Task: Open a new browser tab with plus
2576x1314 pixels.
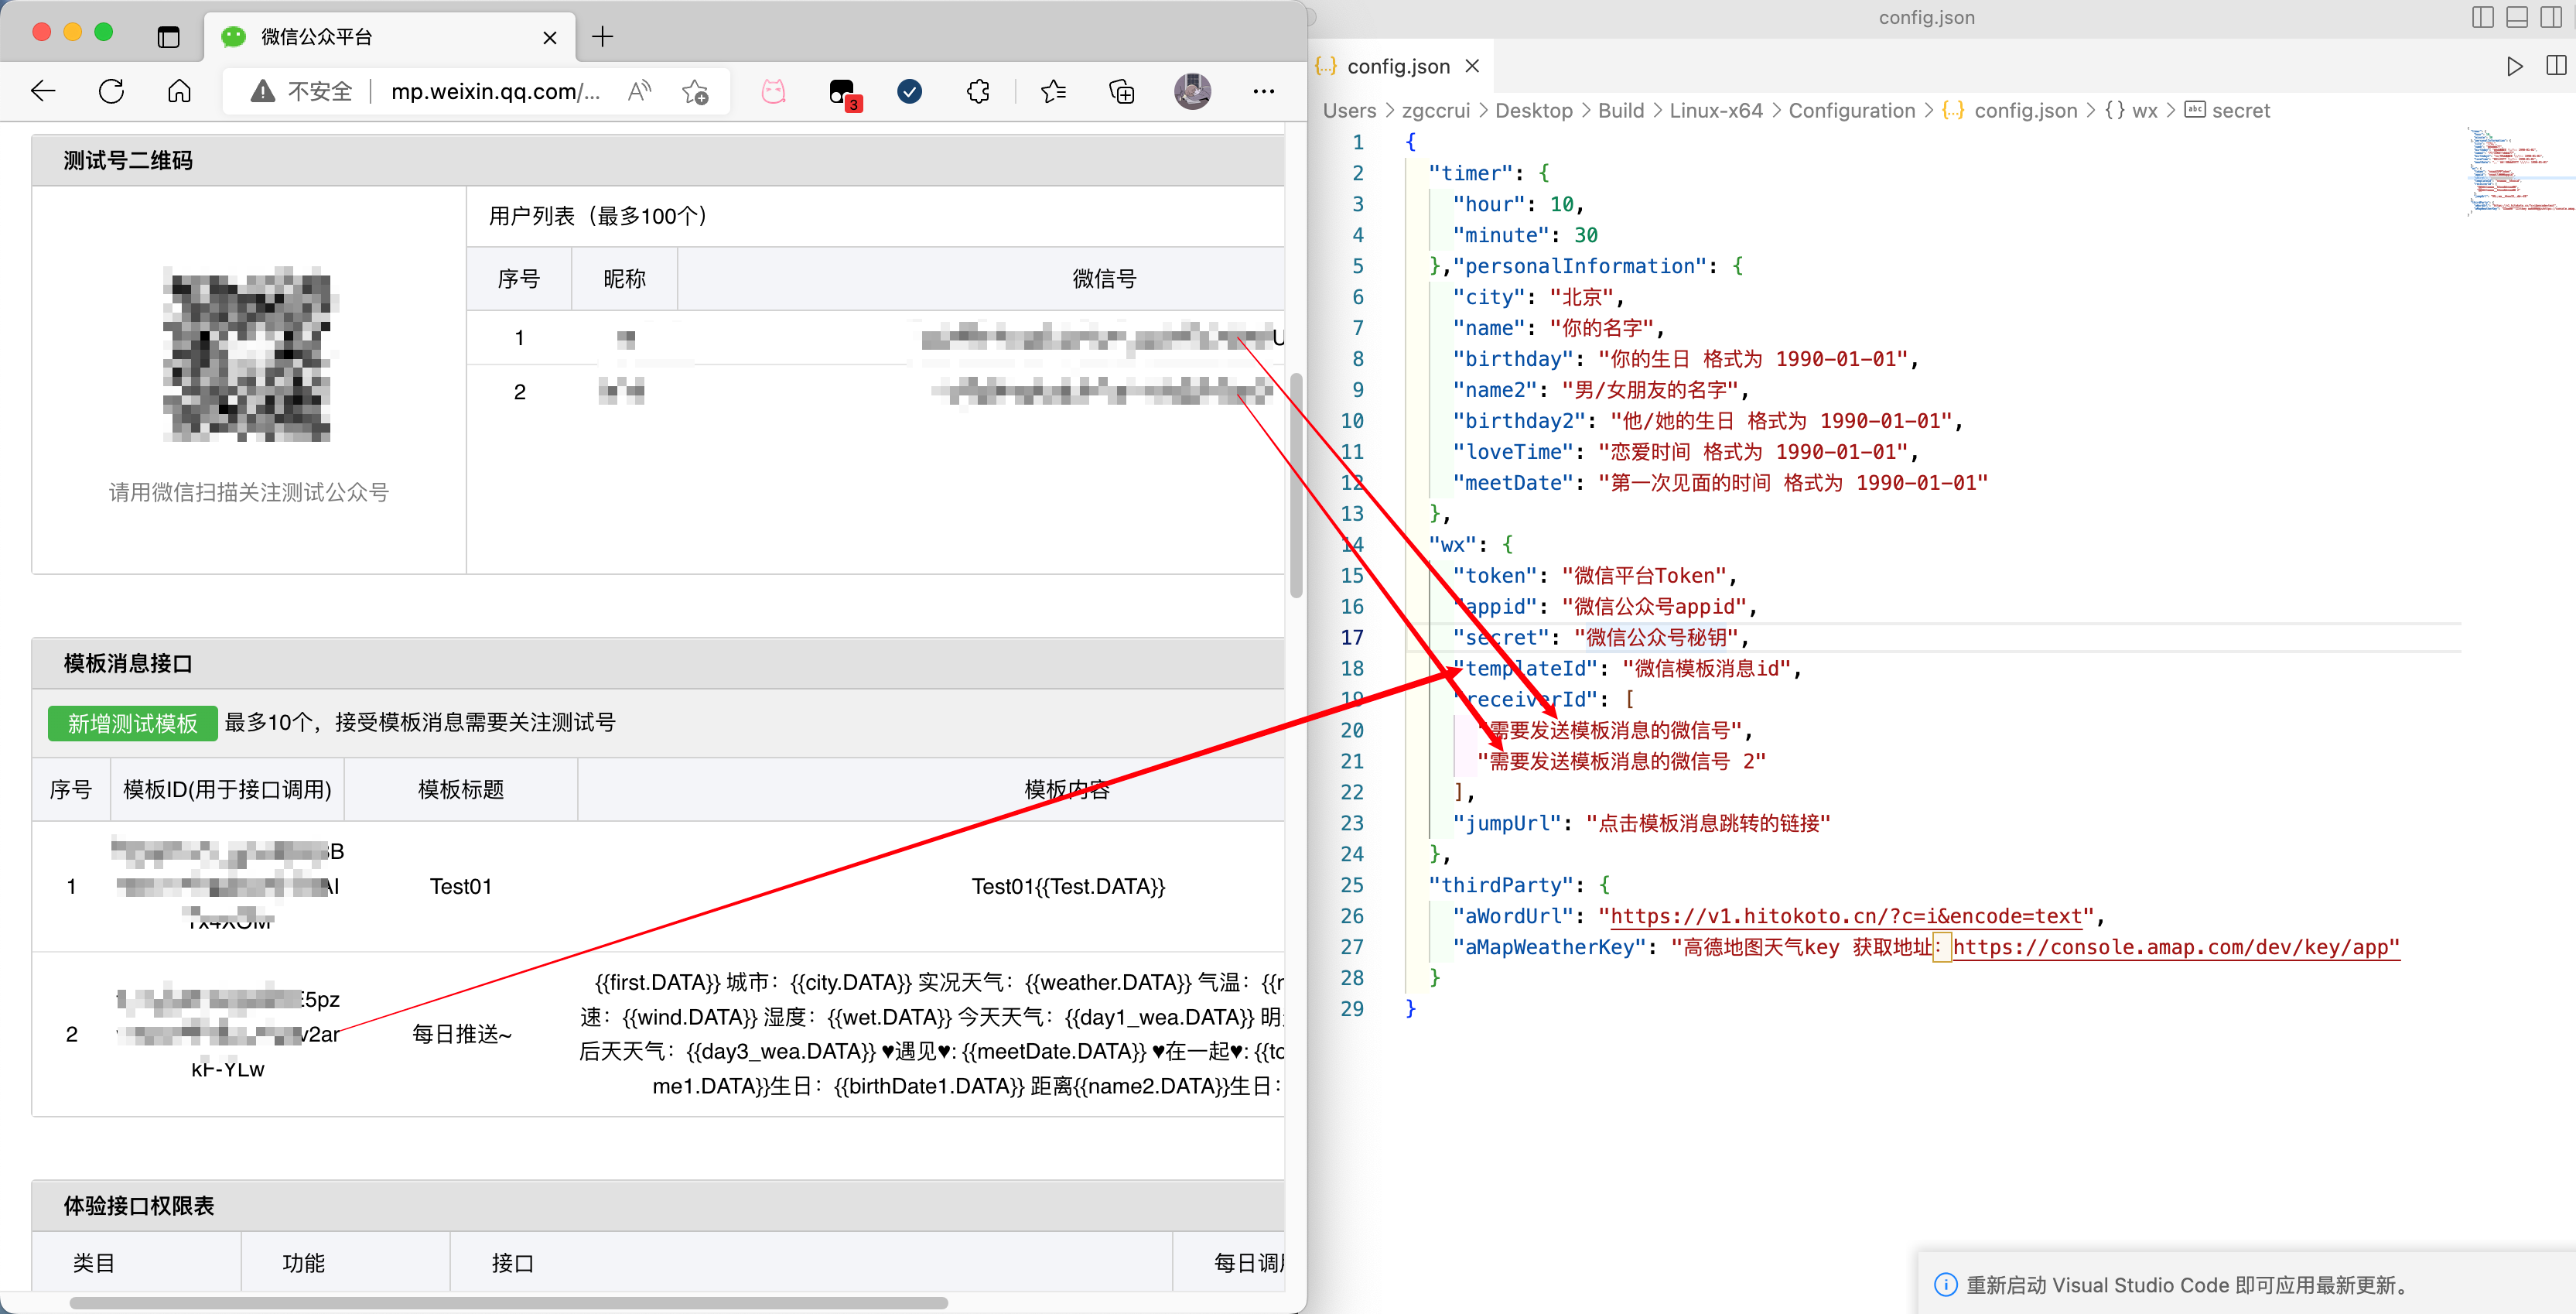Action: [x=602, y=37]
